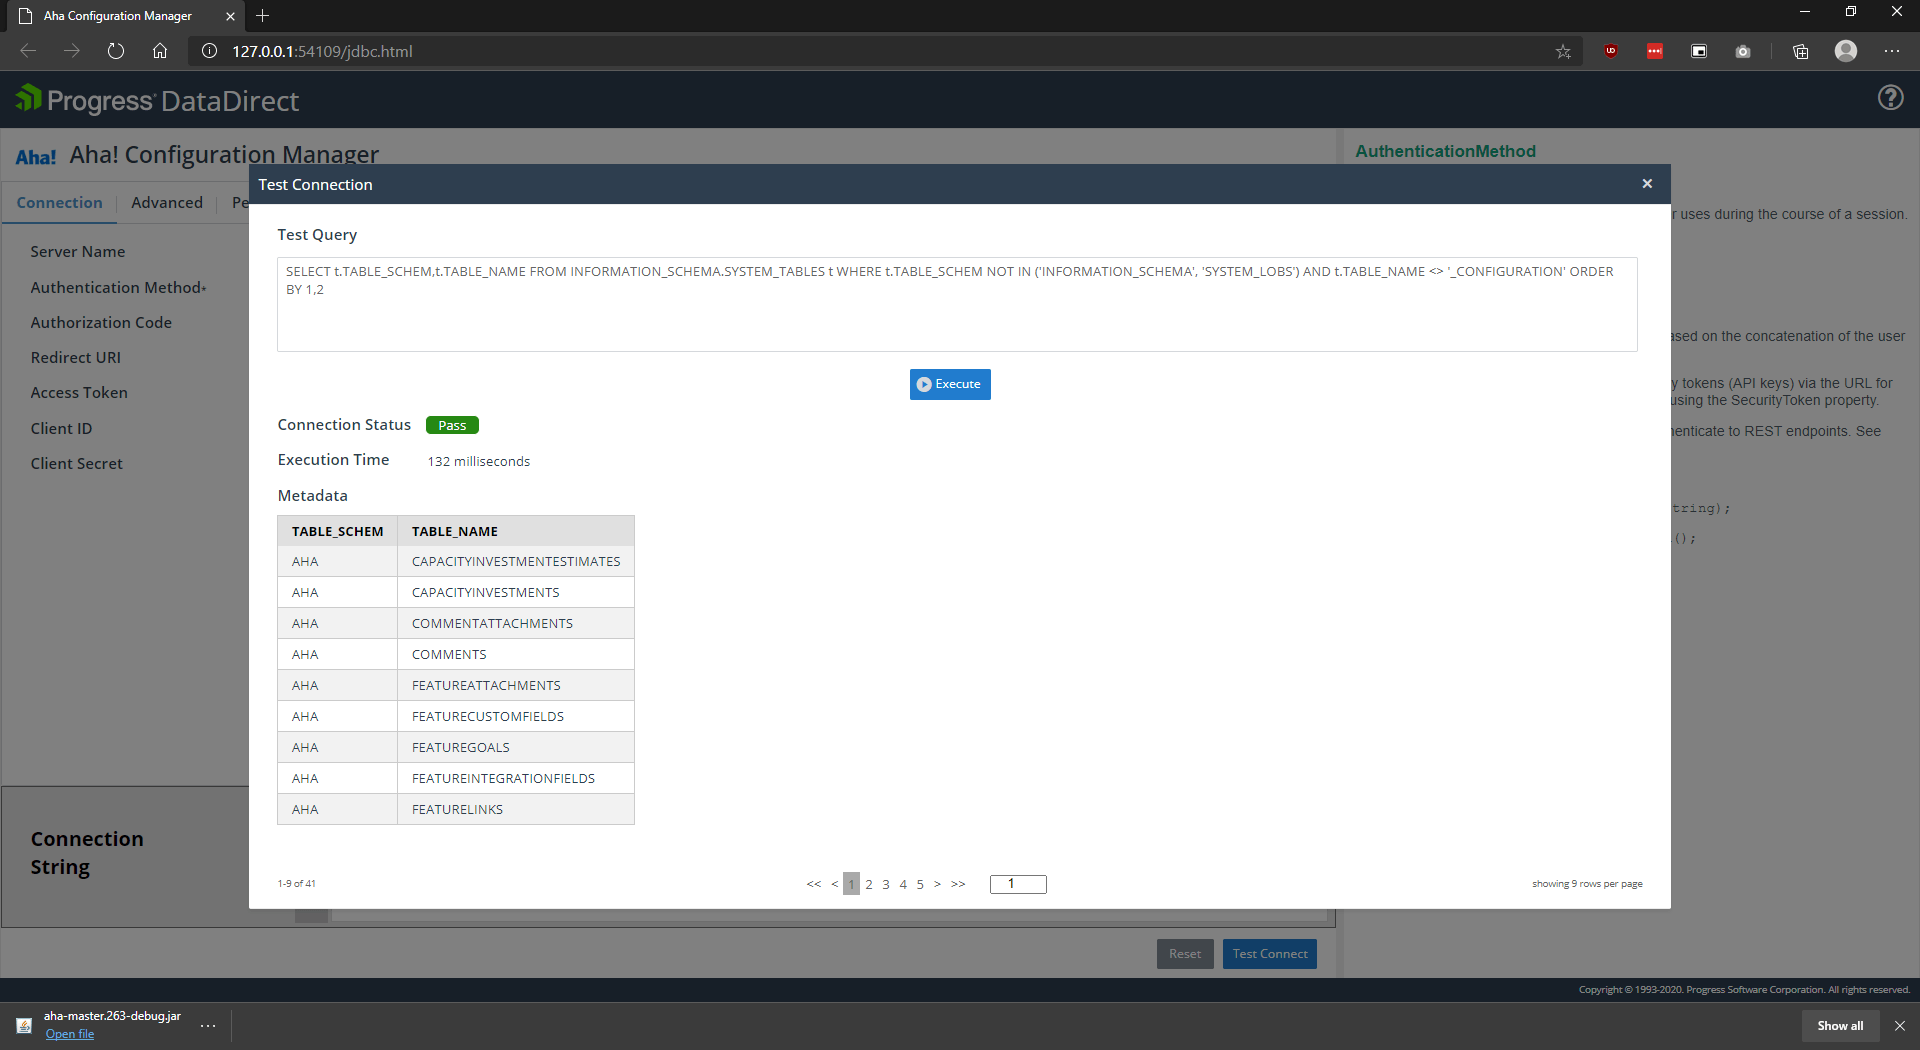Viewport: 1920px width, 1050px height.
Task: Open the downloaded file link
Action: coord(70,1034)
